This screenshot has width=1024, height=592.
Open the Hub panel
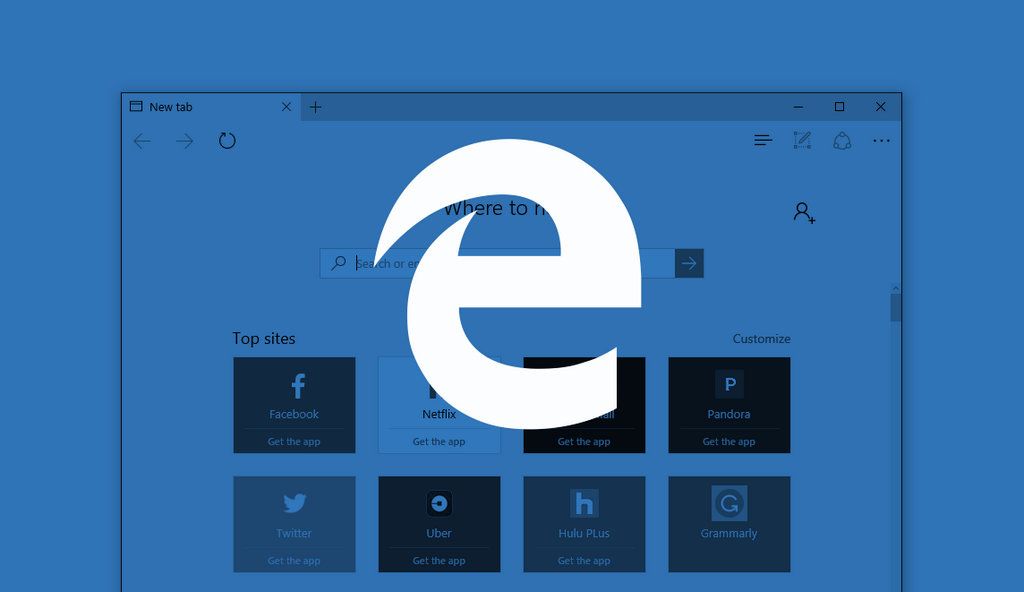tap(763, 140)
